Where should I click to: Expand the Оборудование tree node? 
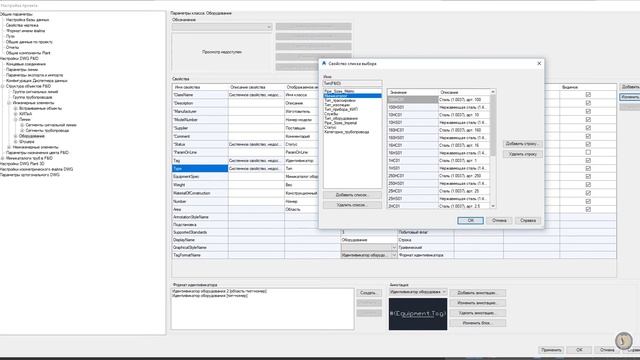tap(16, 136)
